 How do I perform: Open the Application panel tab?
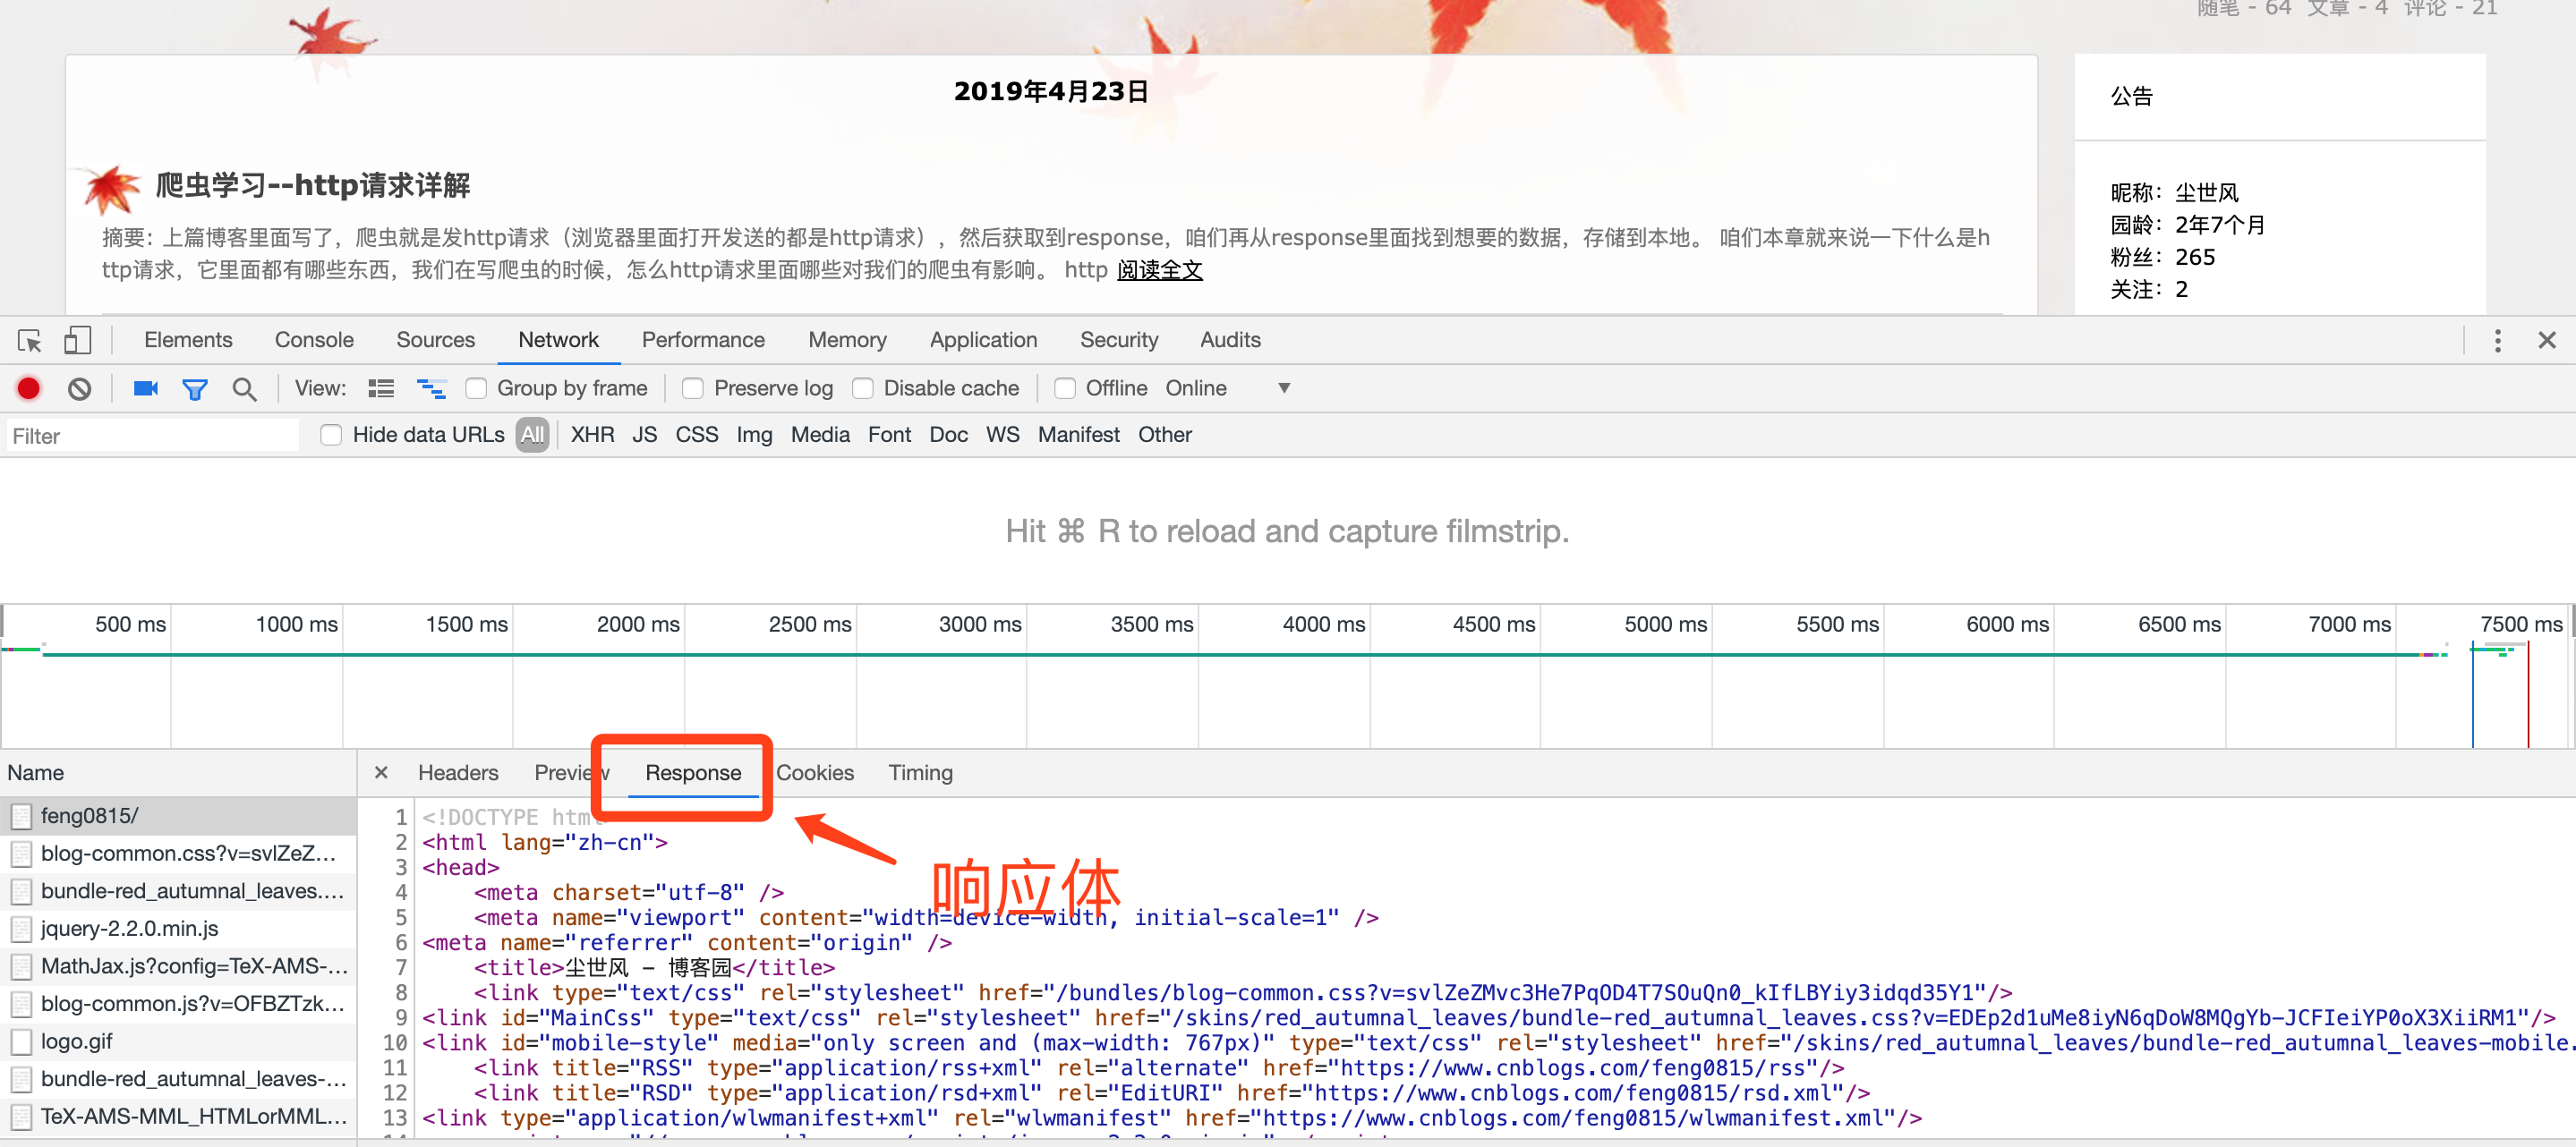[983, 340]
